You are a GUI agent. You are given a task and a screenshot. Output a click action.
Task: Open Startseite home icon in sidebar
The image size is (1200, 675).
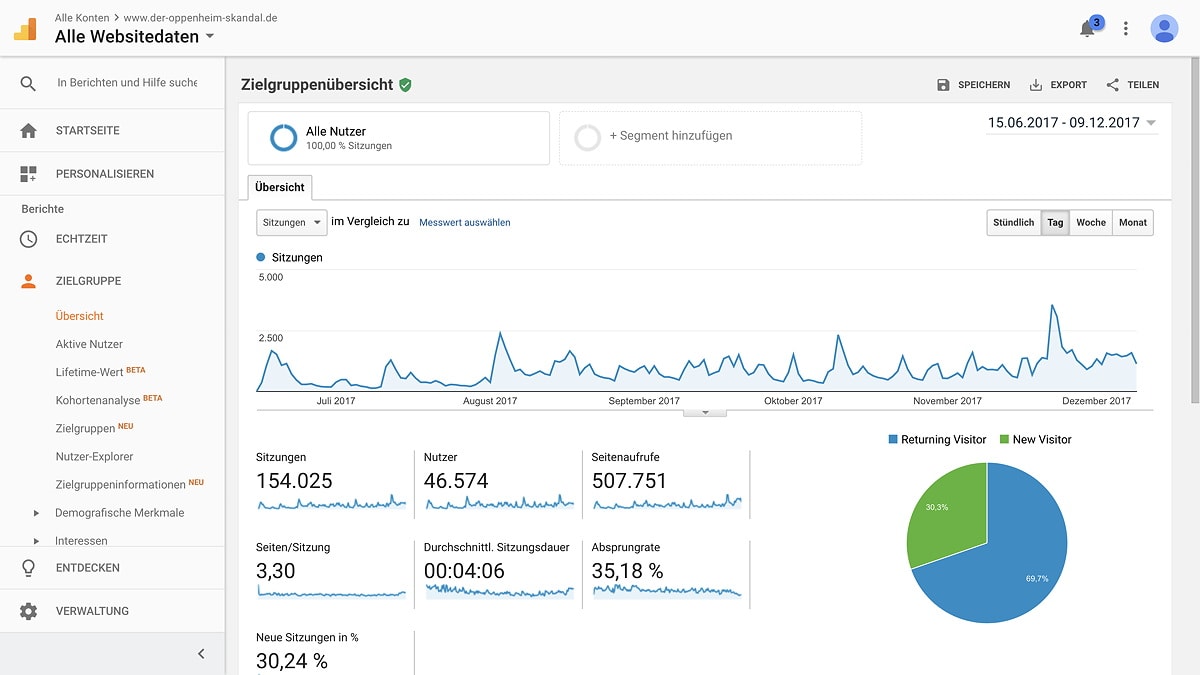point(28,131)
